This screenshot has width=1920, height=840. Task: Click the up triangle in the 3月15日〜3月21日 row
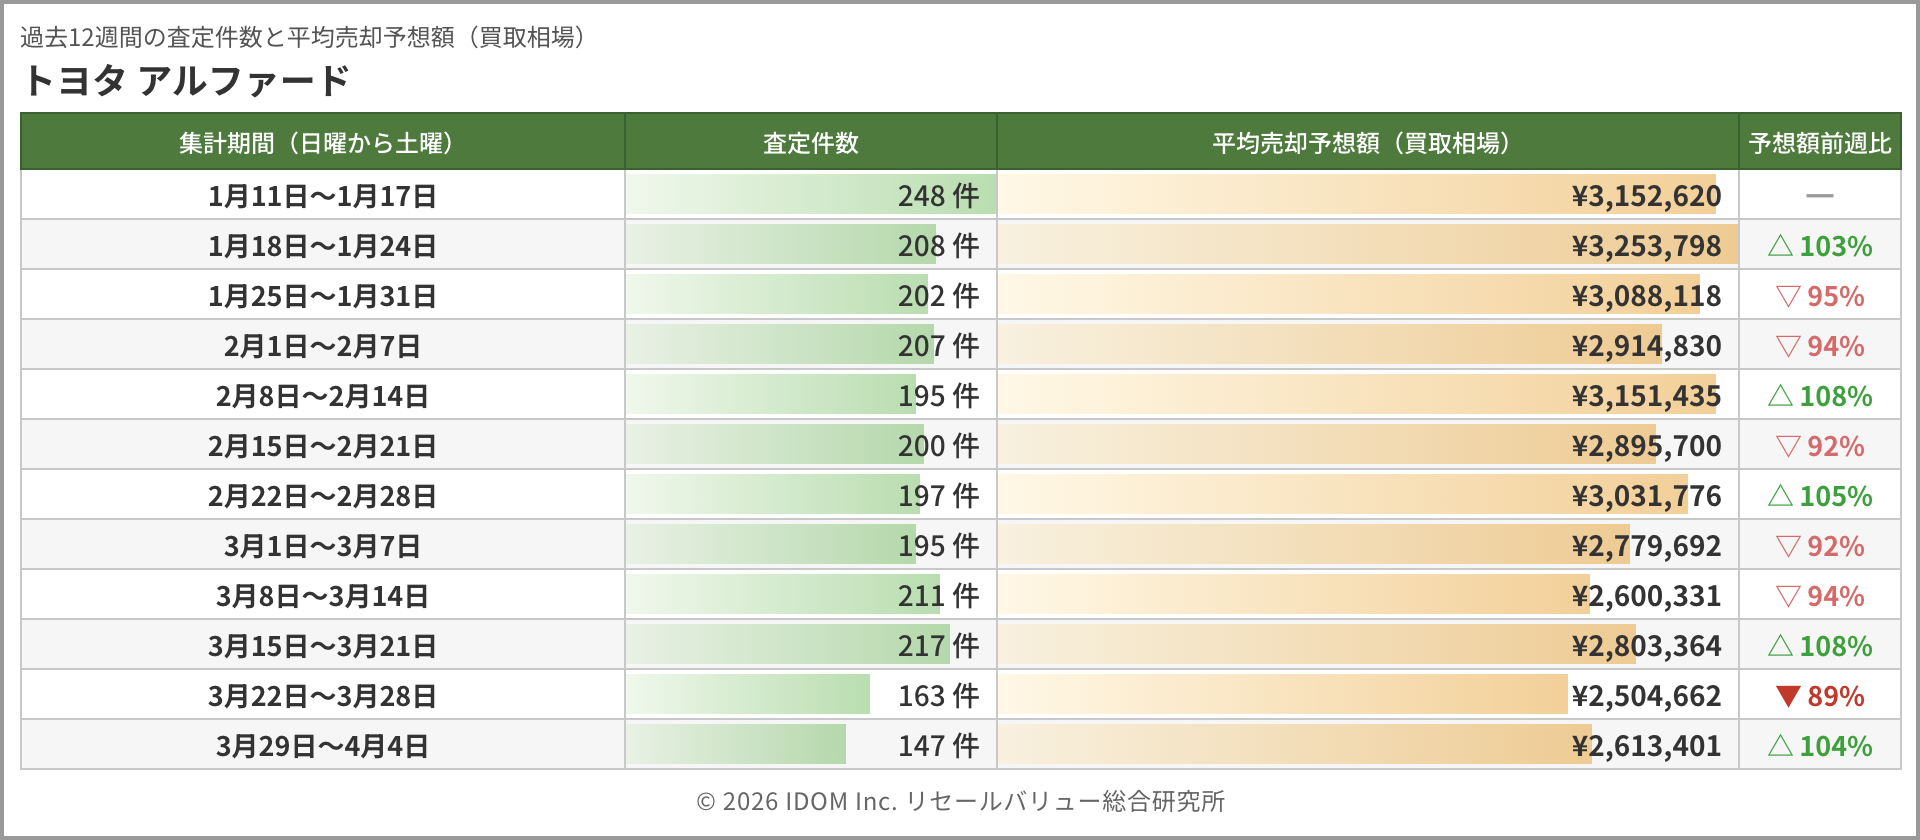pyautogui.click(x=1780, y=646)
